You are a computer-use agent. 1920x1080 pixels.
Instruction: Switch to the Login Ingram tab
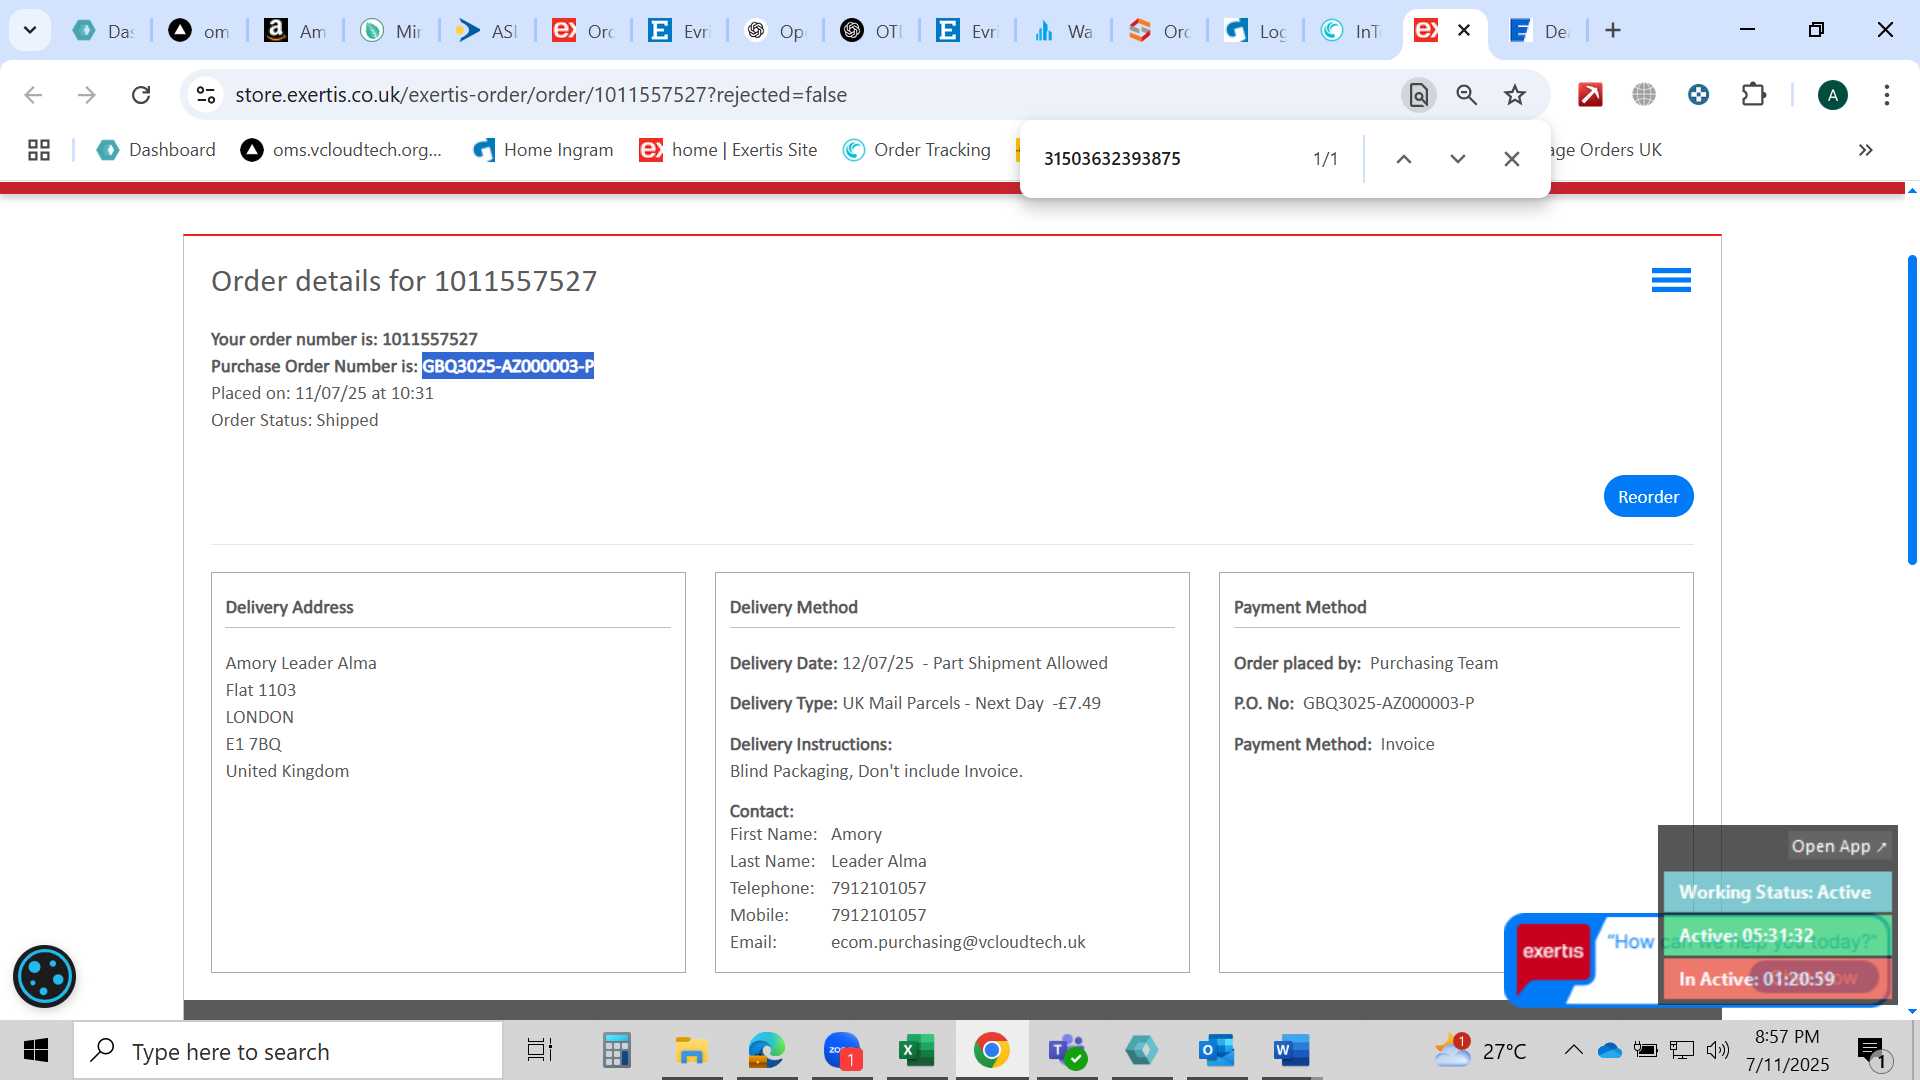pyautogui.click(x=1256, y=31)
